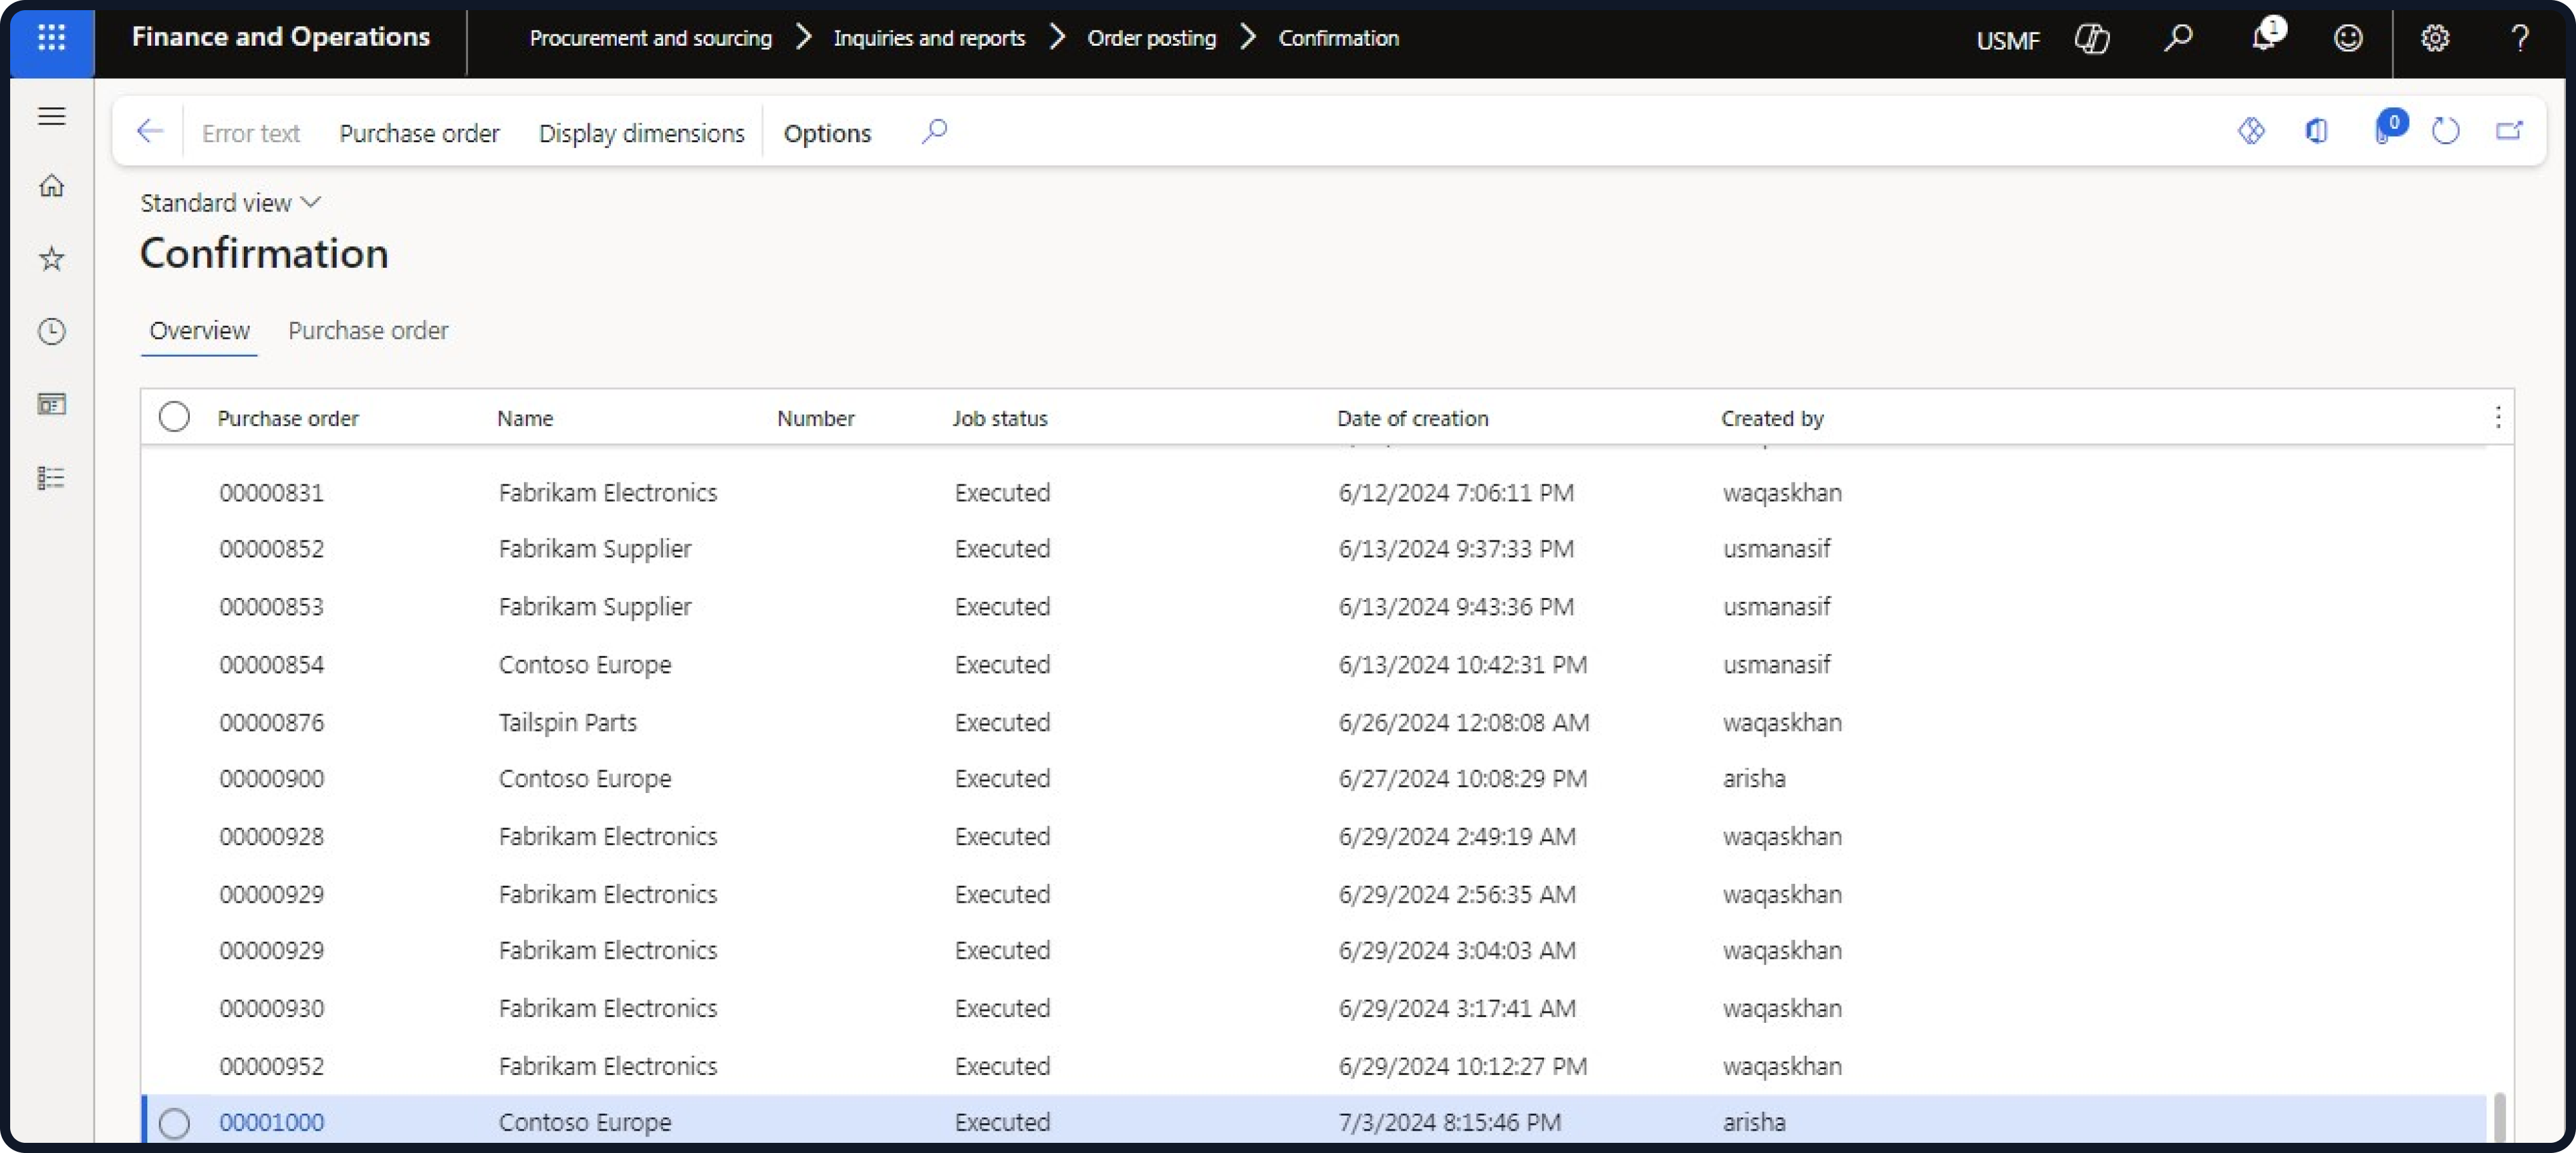Open Favorites star in sidebar
The width and height of the screenshot is (2576, 1153).
(x=51, y=259)
